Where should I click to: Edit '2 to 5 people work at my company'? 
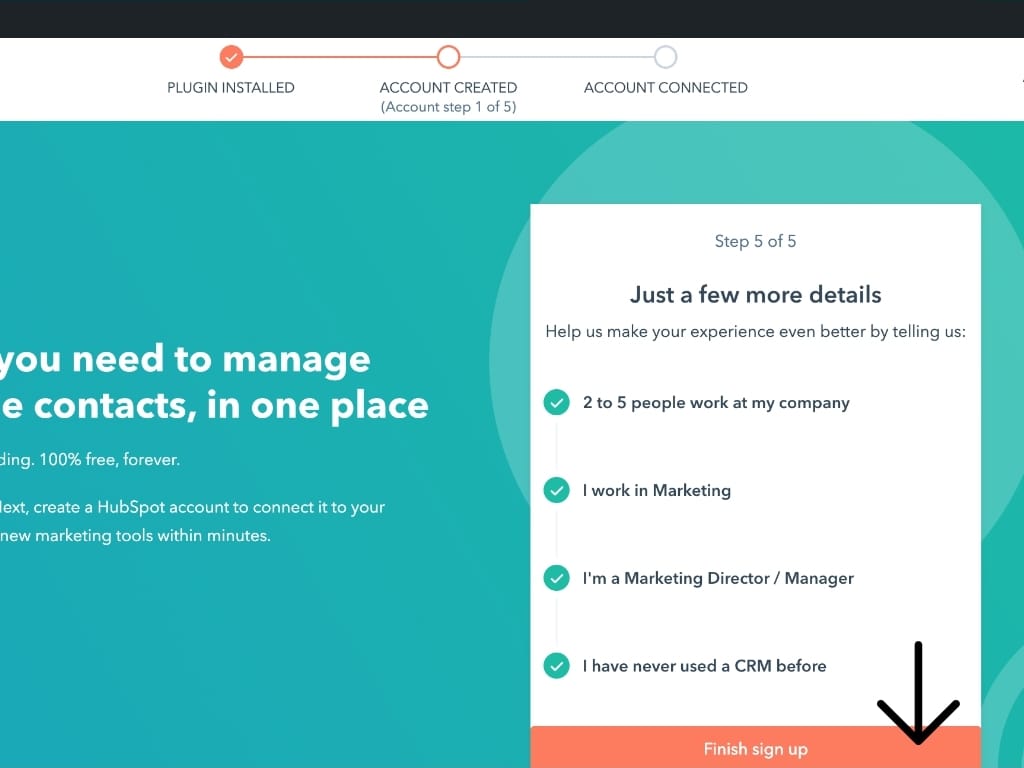coord(716,402)
